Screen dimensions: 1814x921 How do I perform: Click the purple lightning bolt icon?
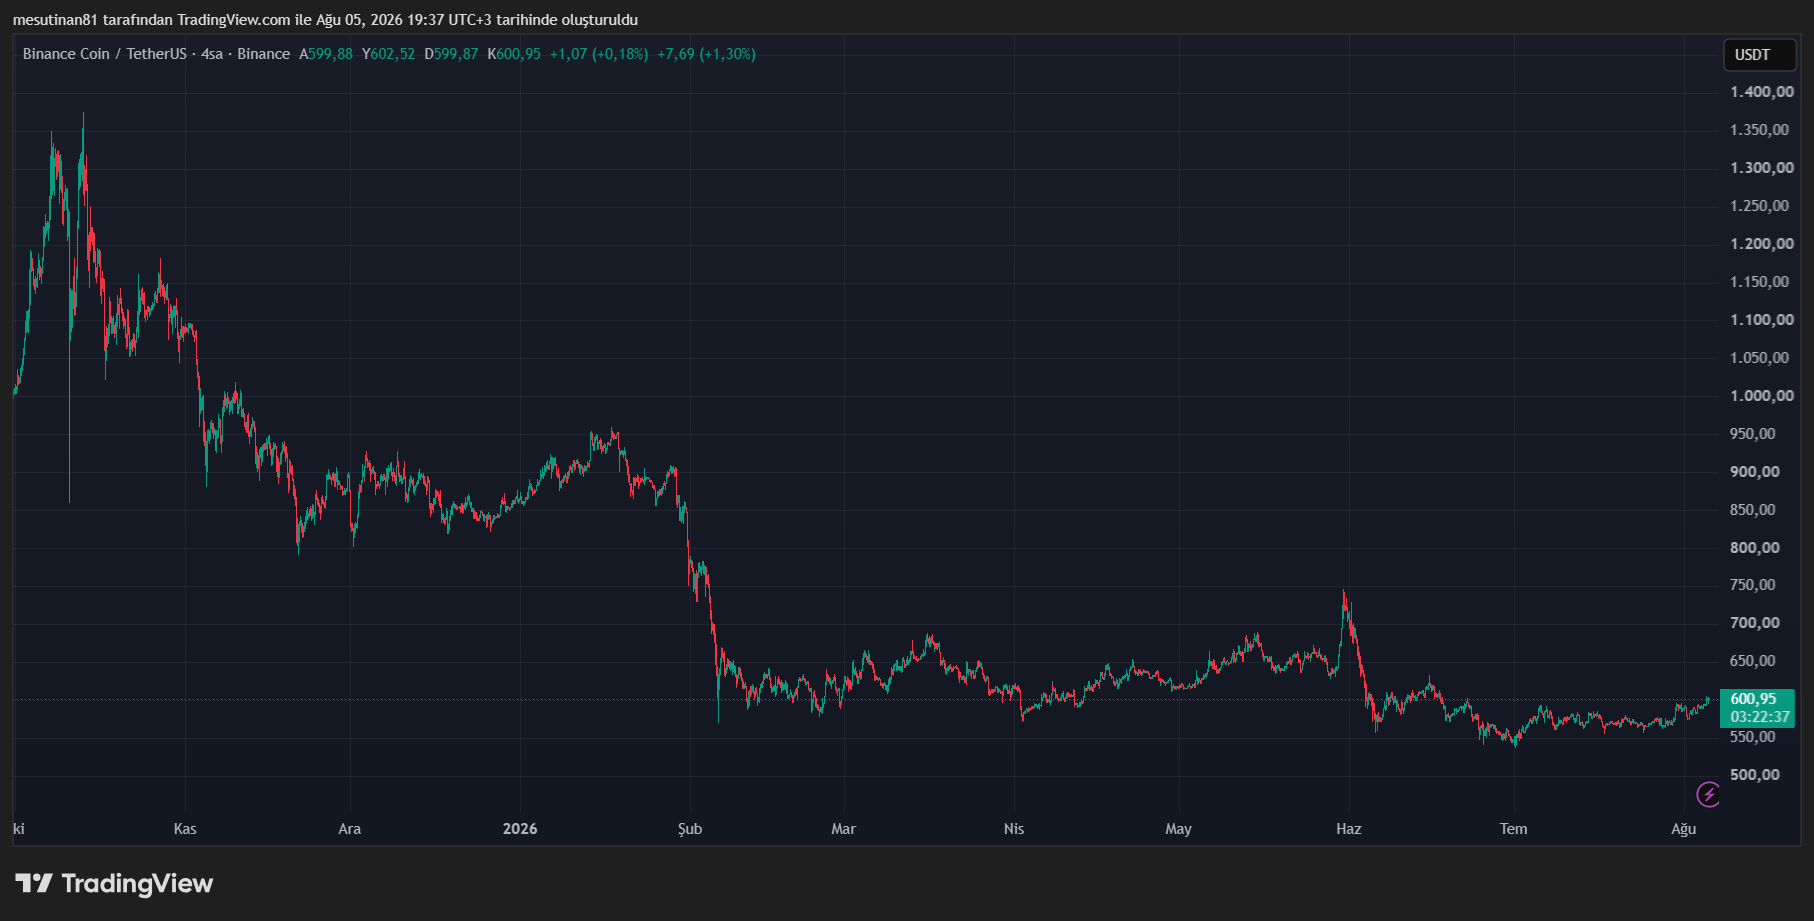coord(1708,794)
